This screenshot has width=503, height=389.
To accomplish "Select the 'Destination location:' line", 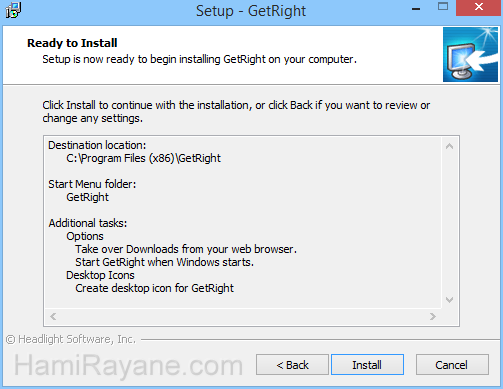I will 97,145.
